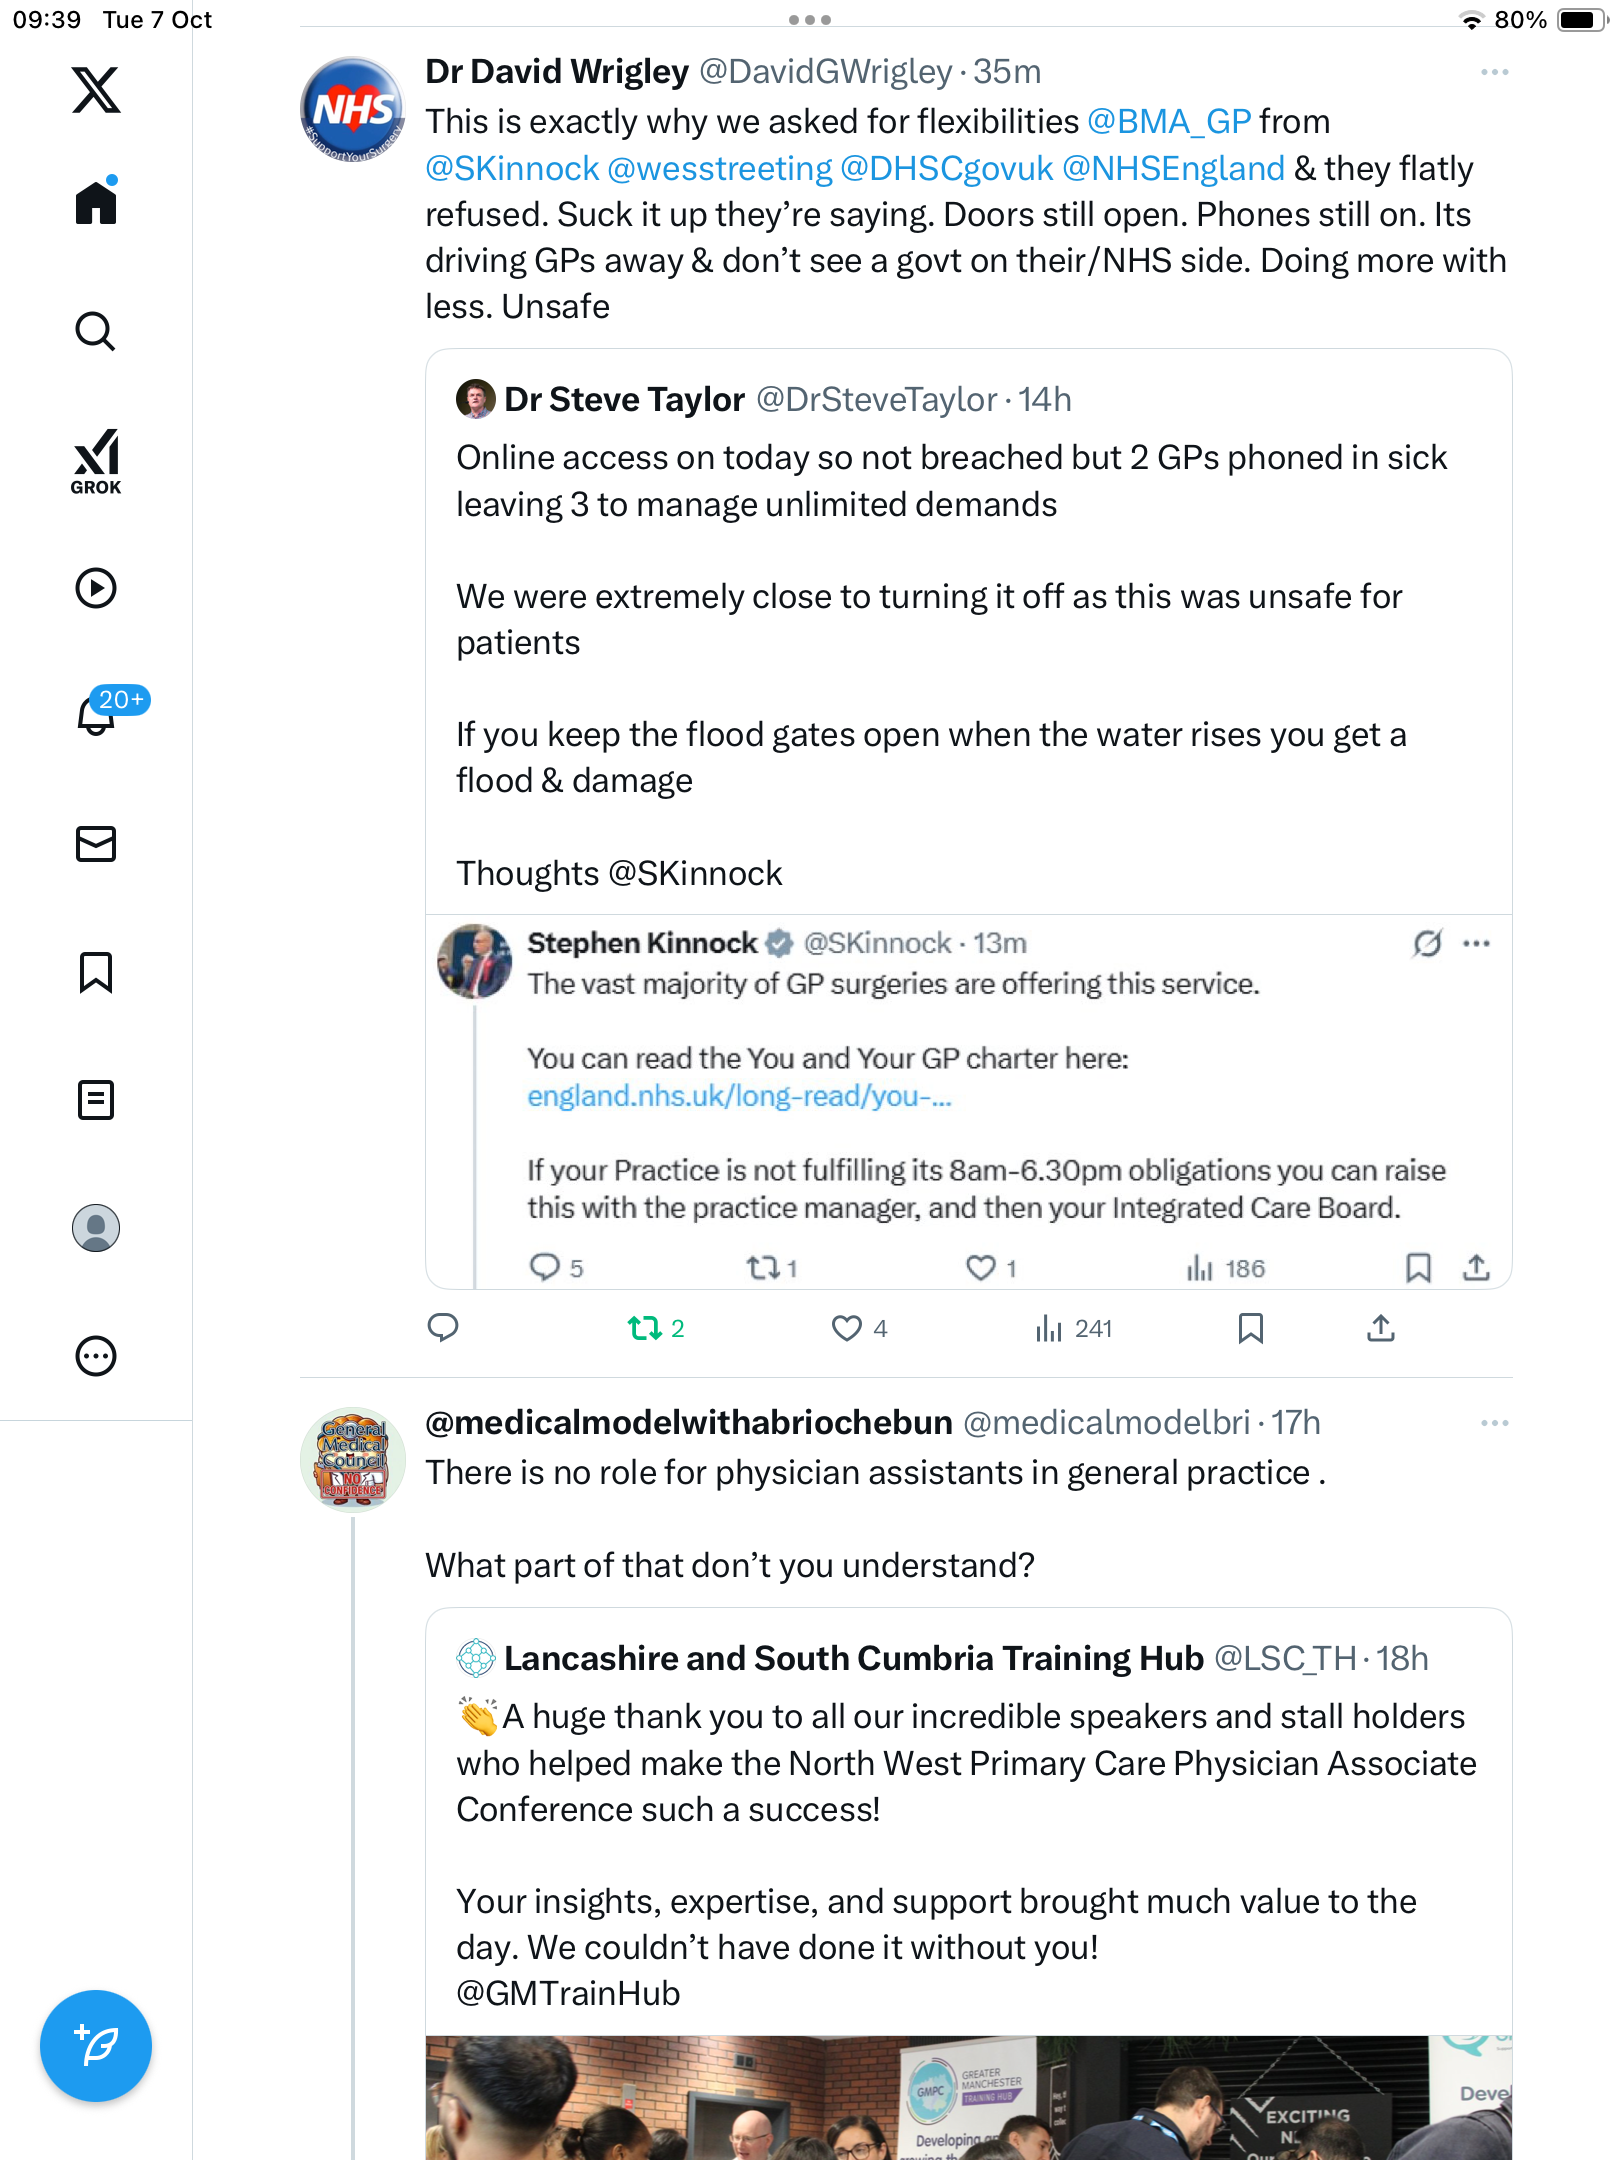Image resolution: width=1620 pixels, height=2160 pixels.
Task: Open the @wesstreeting mention link
Action: pyautogui.click(x=719, y=168)
